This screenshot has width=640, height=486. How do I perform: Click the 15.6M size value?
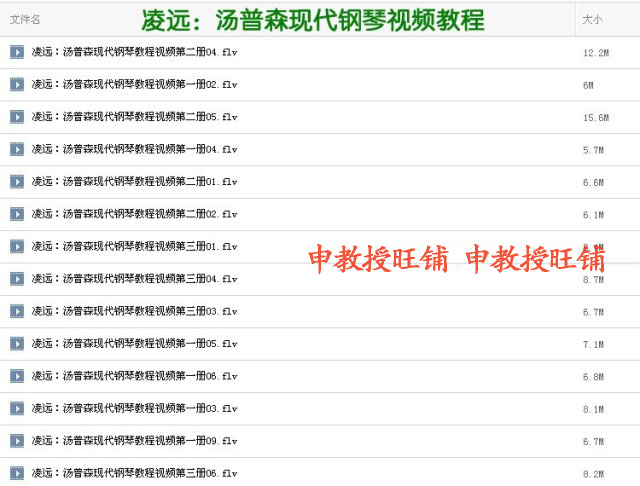[596, 118]
